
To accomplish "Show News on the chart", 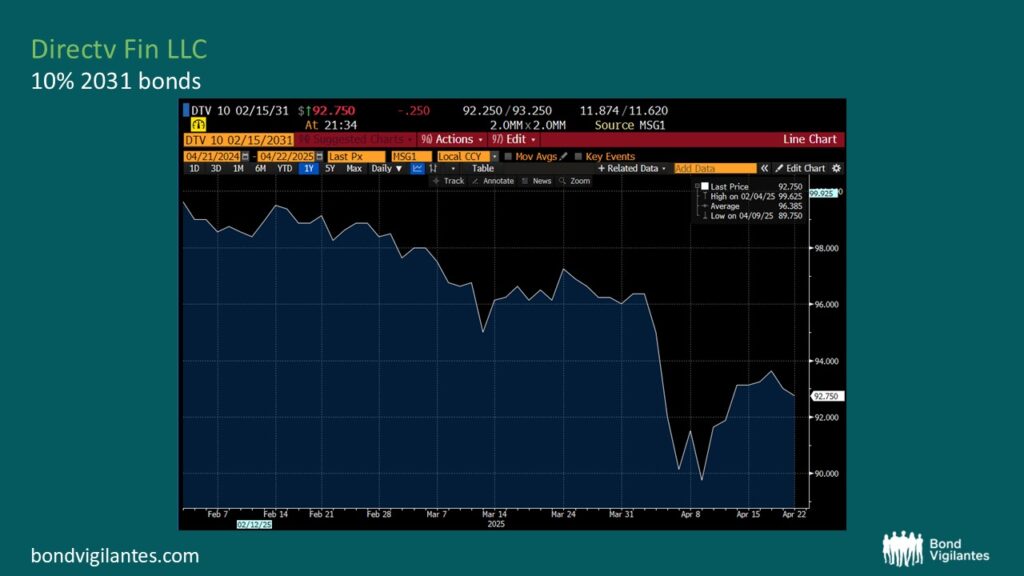I will tap(537, 181).
